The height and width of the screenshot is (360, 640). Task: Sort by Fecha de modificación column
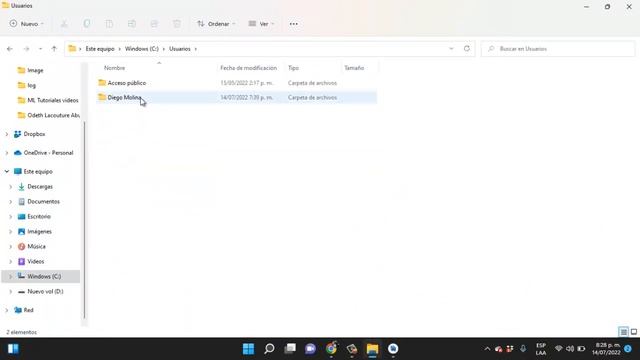(x=249, y=68)
